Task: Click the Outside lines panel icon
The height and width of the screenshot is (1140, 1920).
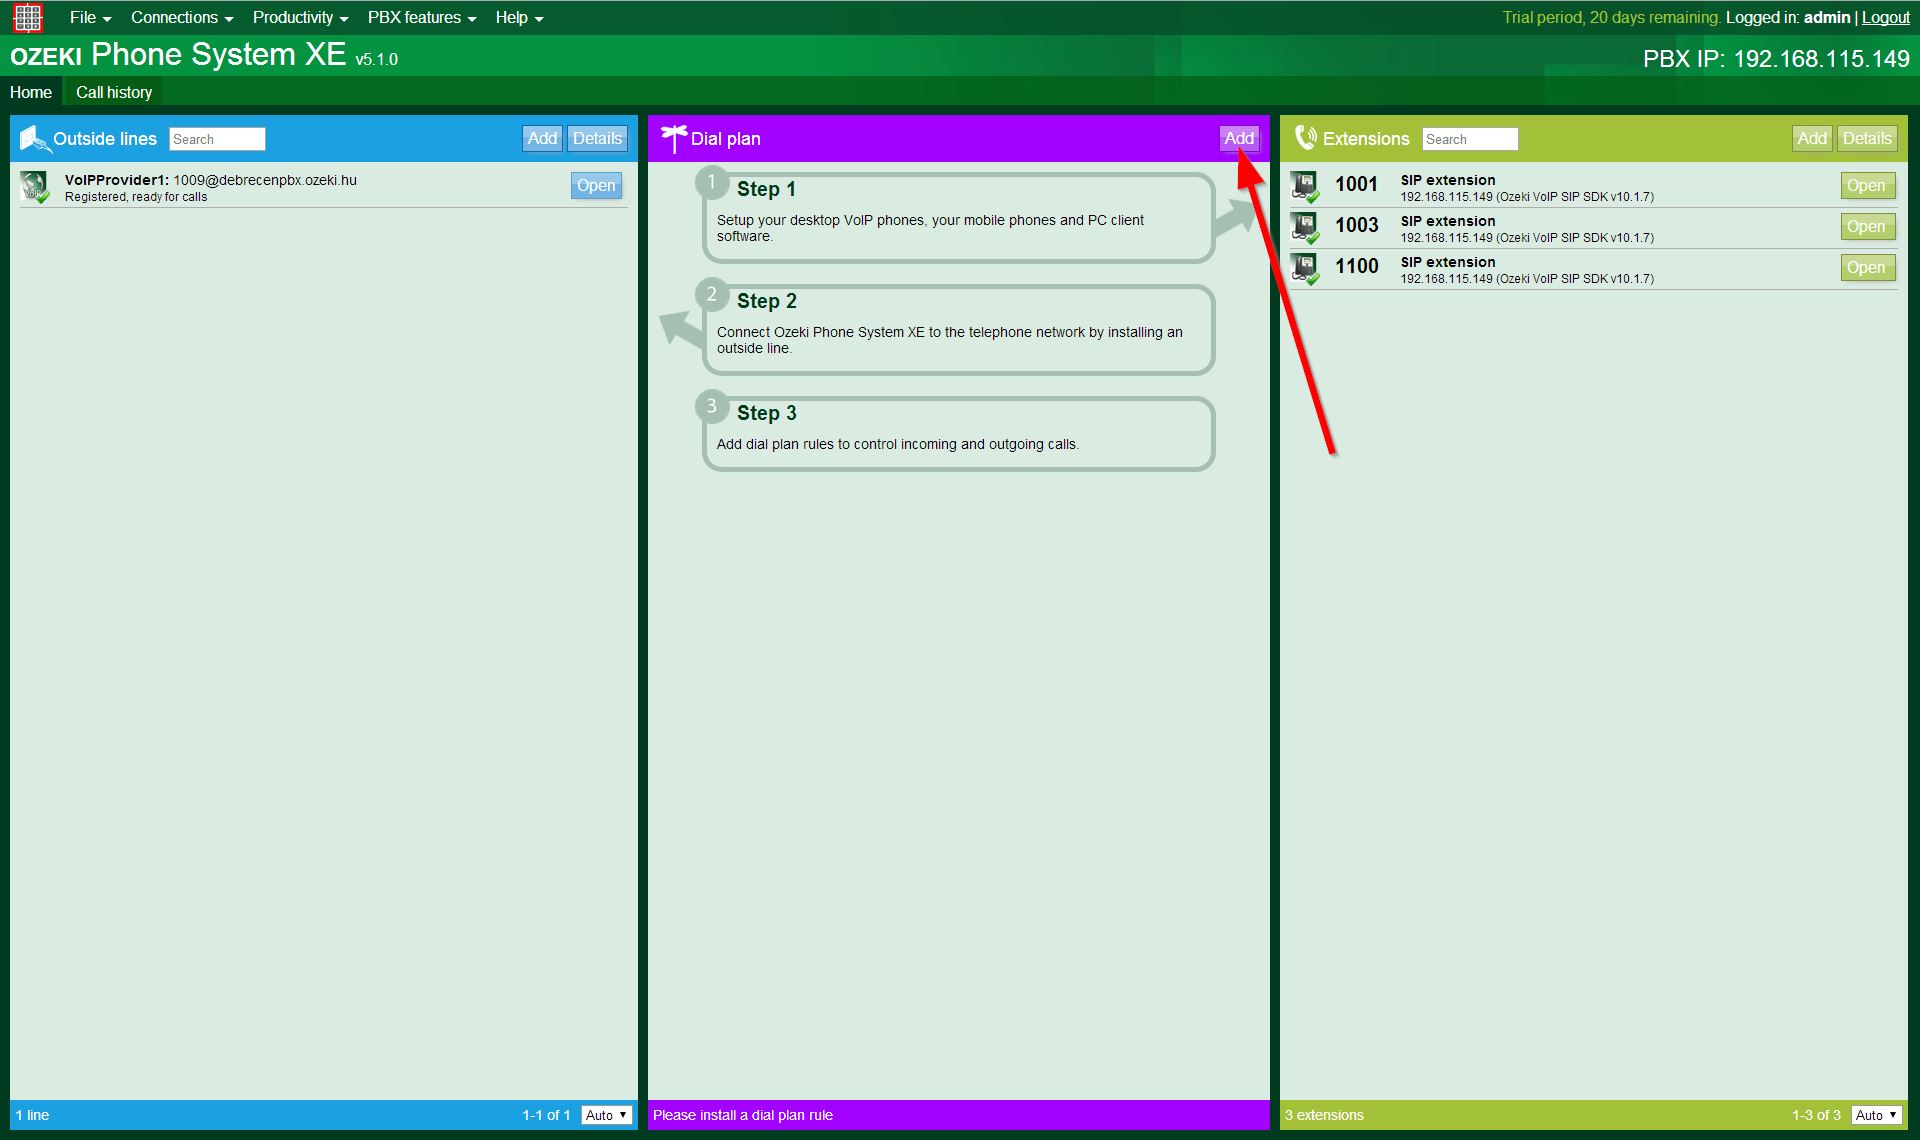Action: pyautogui.click(x=35, y=138)
